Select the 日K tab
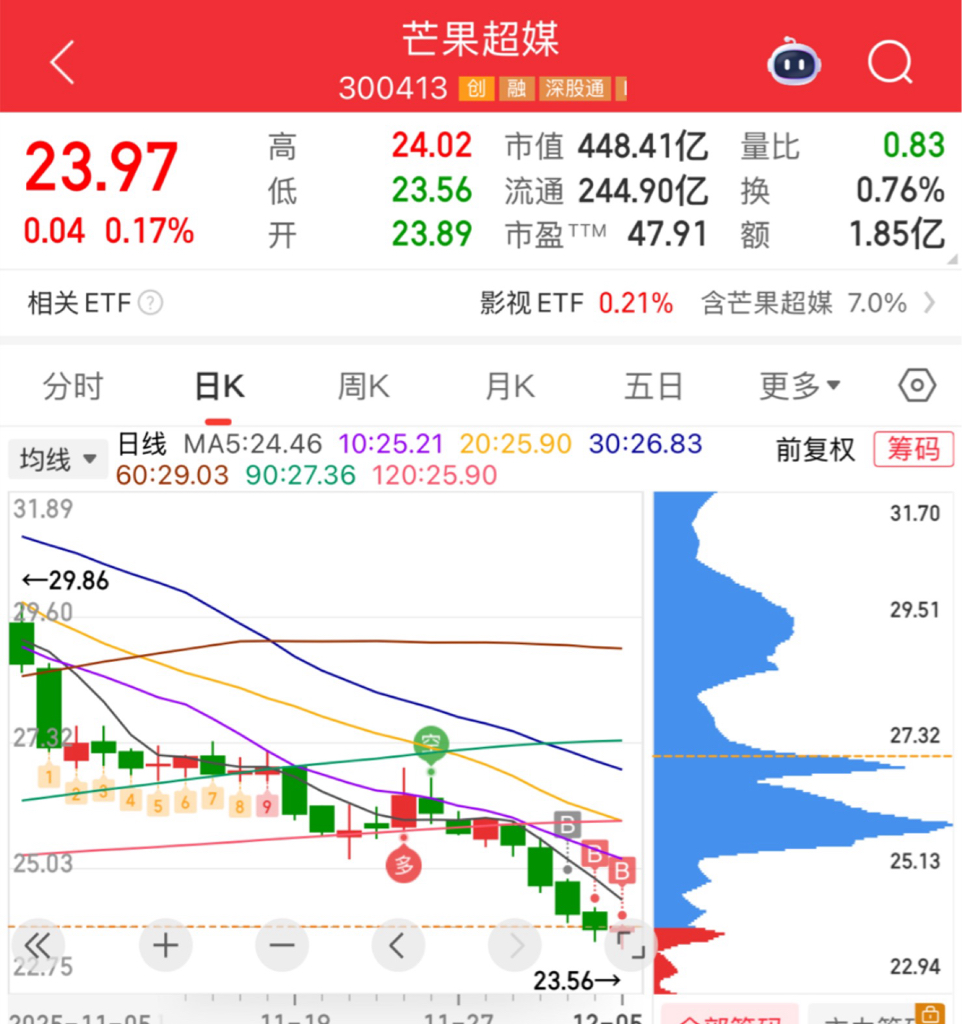962x1024 pixels. pos(219,386)
